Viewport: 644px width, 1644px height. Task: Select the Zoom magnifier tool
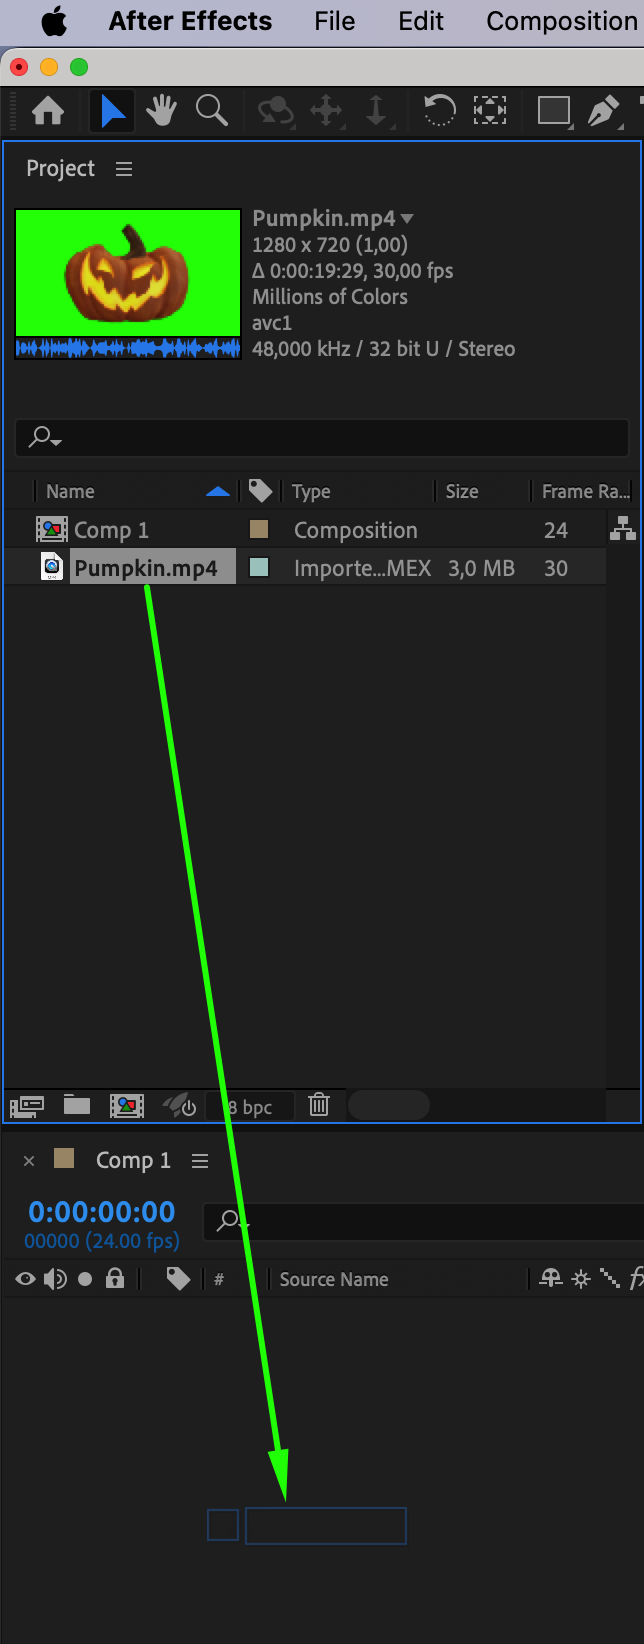coord(211,110)
